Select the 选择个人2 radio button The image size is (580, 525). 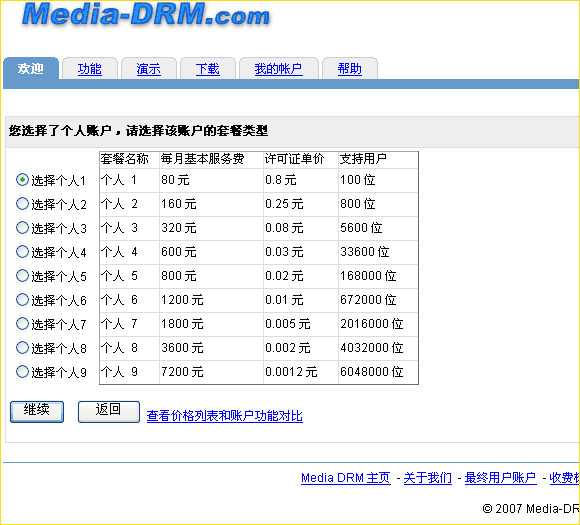22,203
